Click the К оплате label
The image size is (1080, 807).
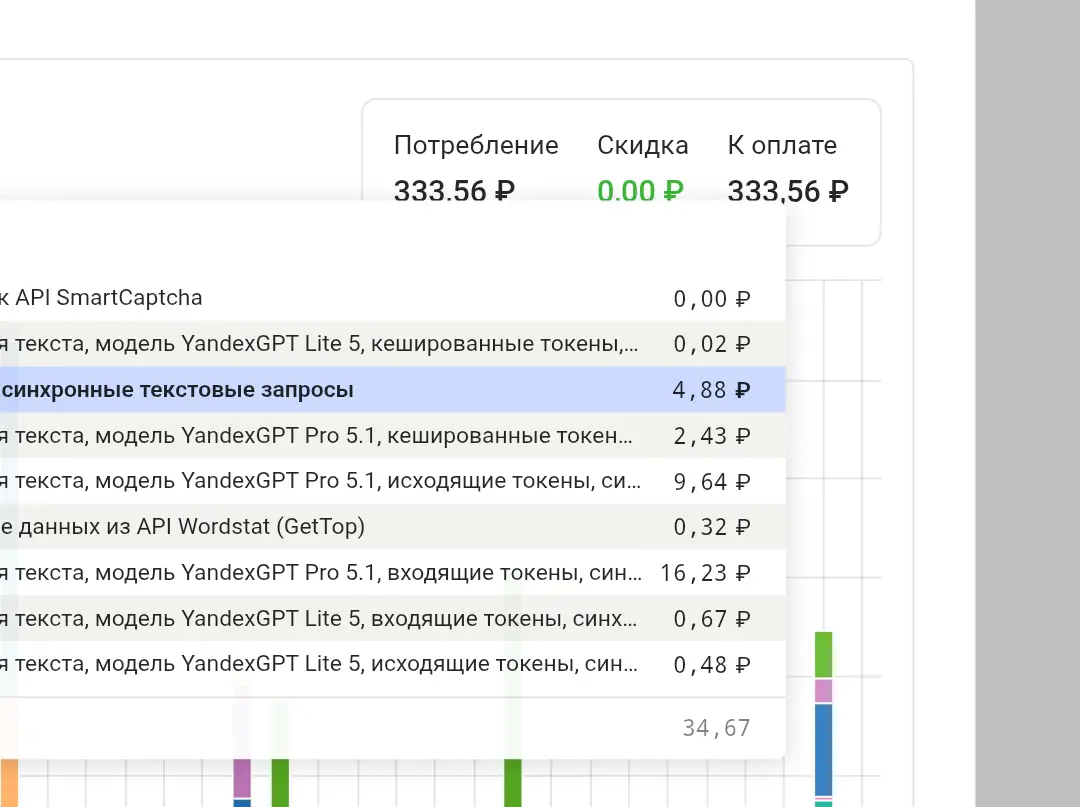pos(782,145)
